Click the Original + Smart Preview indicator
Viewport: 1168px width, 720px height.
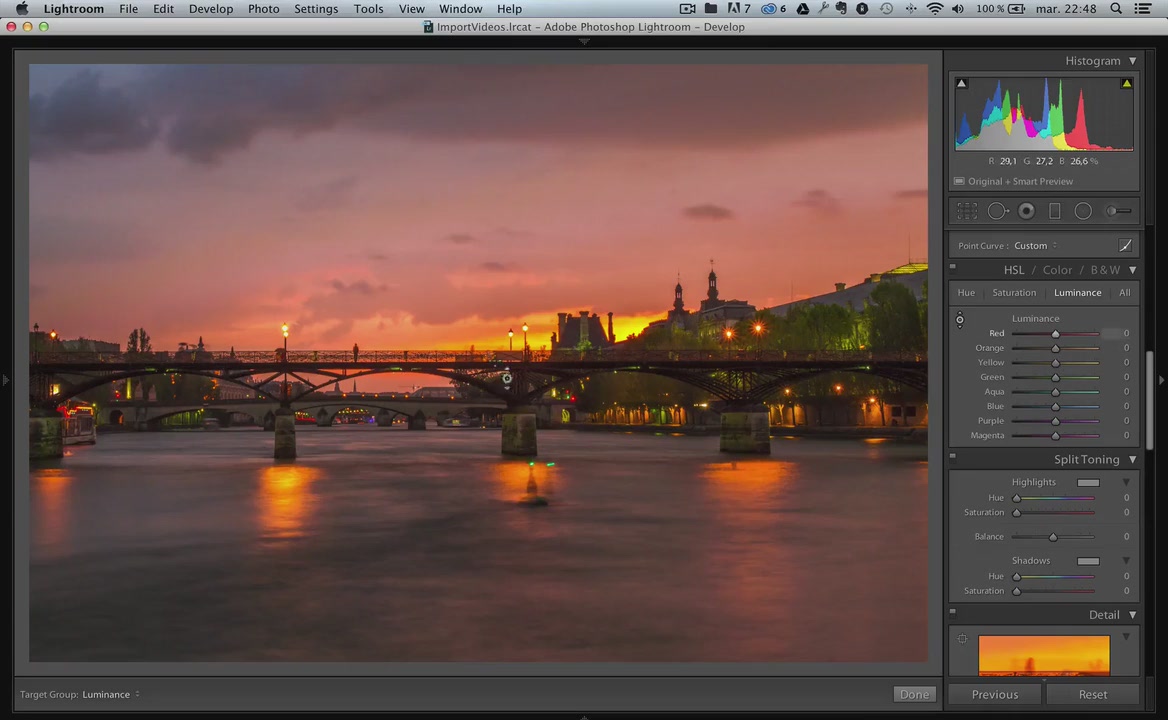pyautogui.click(x=1014, y=182)
